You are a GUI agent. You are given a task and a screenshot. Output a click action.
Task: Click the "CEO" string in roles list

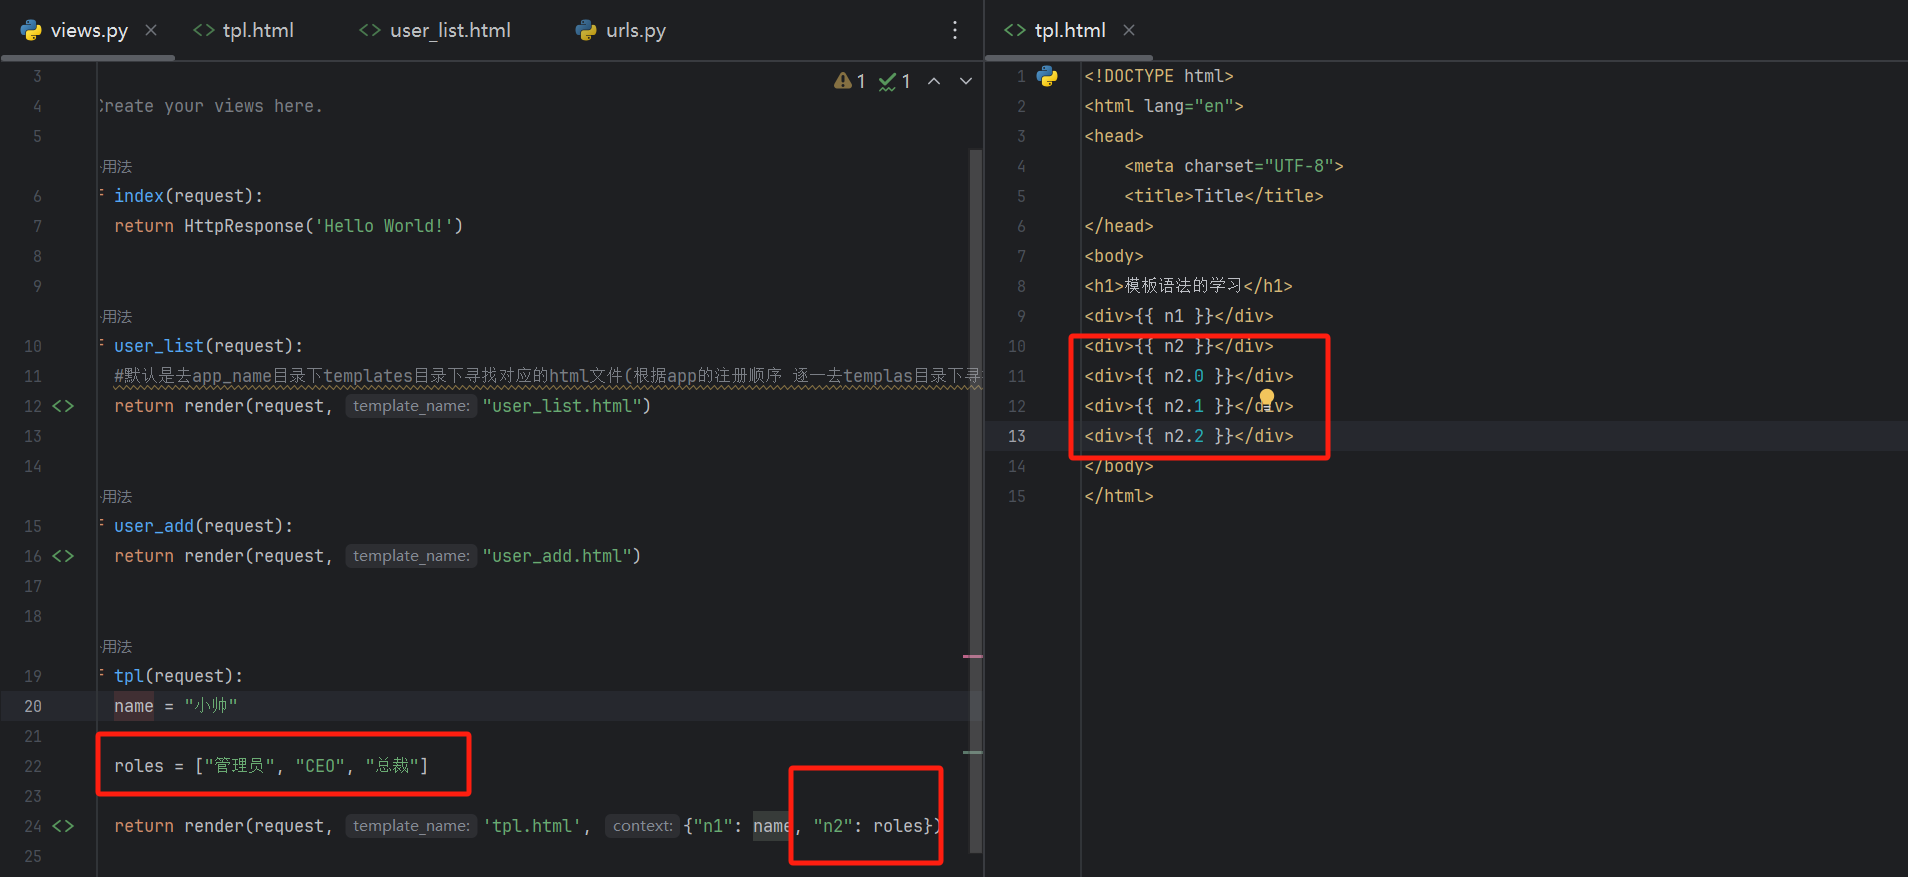pyautogui.click(x=320, y=766)
